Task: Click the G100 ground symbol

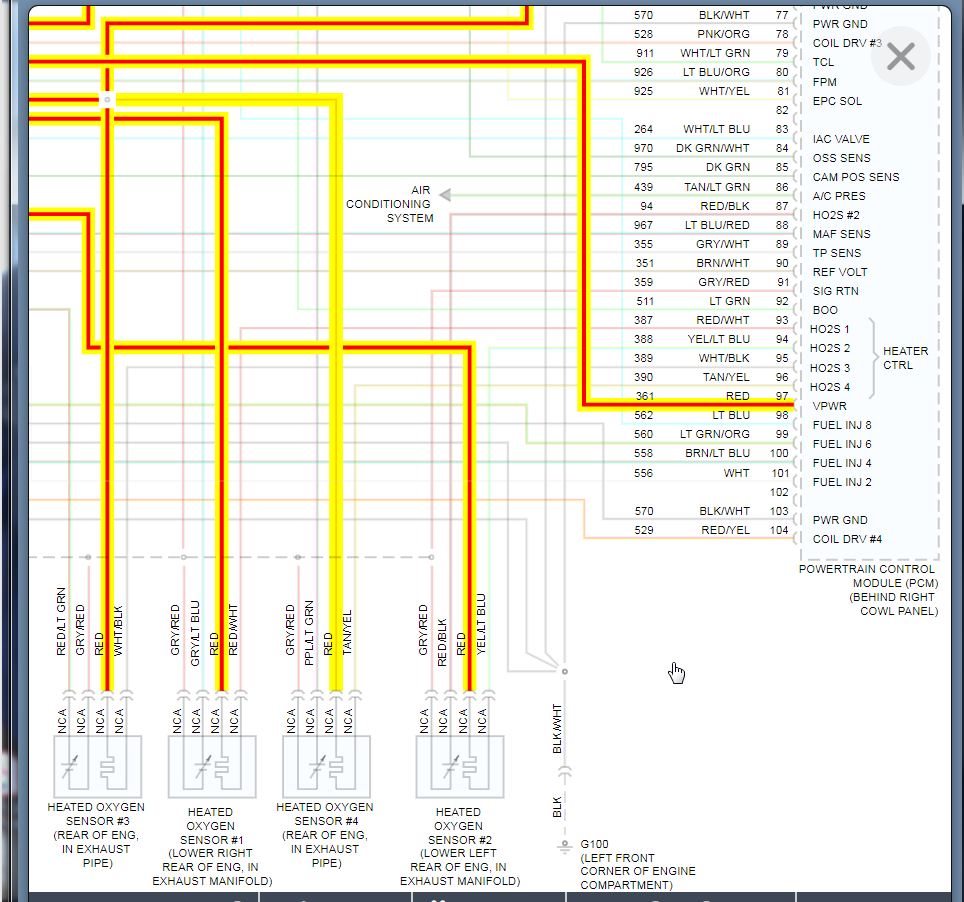Action: pos(564,847)
